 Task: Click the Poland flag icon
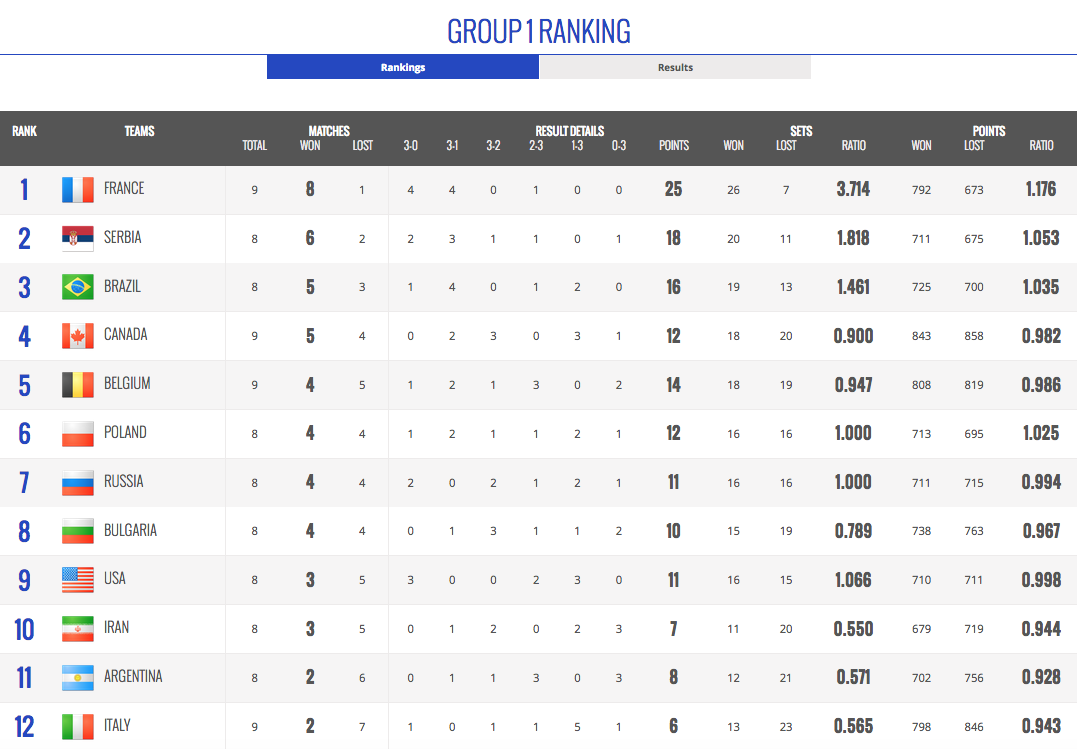pyautogui.click(x=77, y=433)
